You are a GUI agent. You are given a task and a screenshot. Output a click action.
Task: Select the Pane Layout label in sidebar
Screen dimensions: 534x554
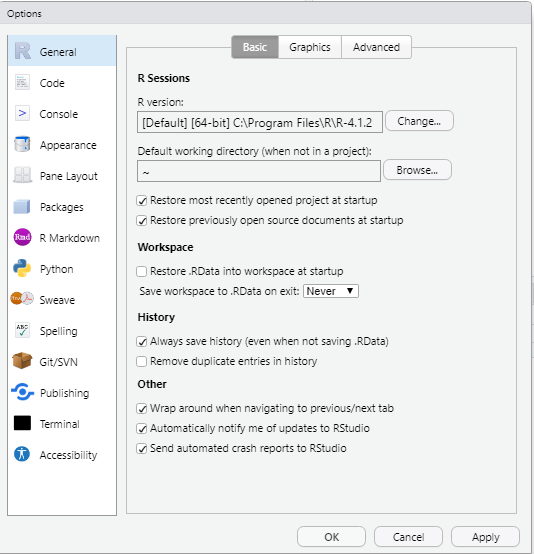69,176
